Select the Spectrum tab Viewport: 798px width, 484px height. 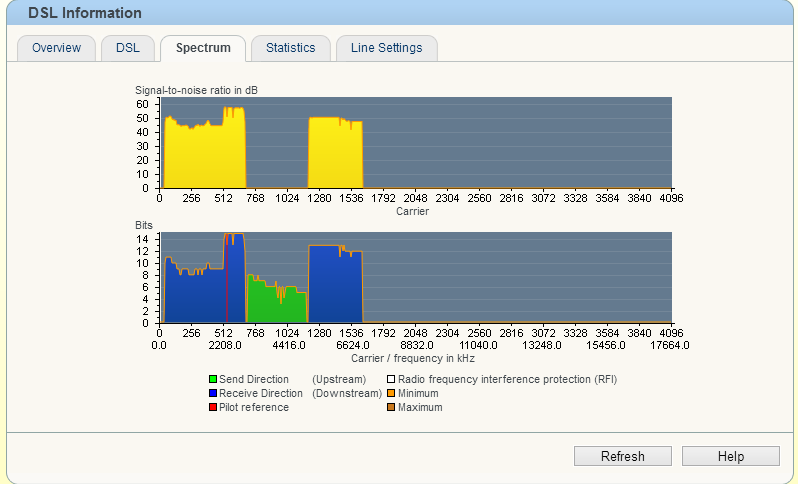click(x=203, y=48)
